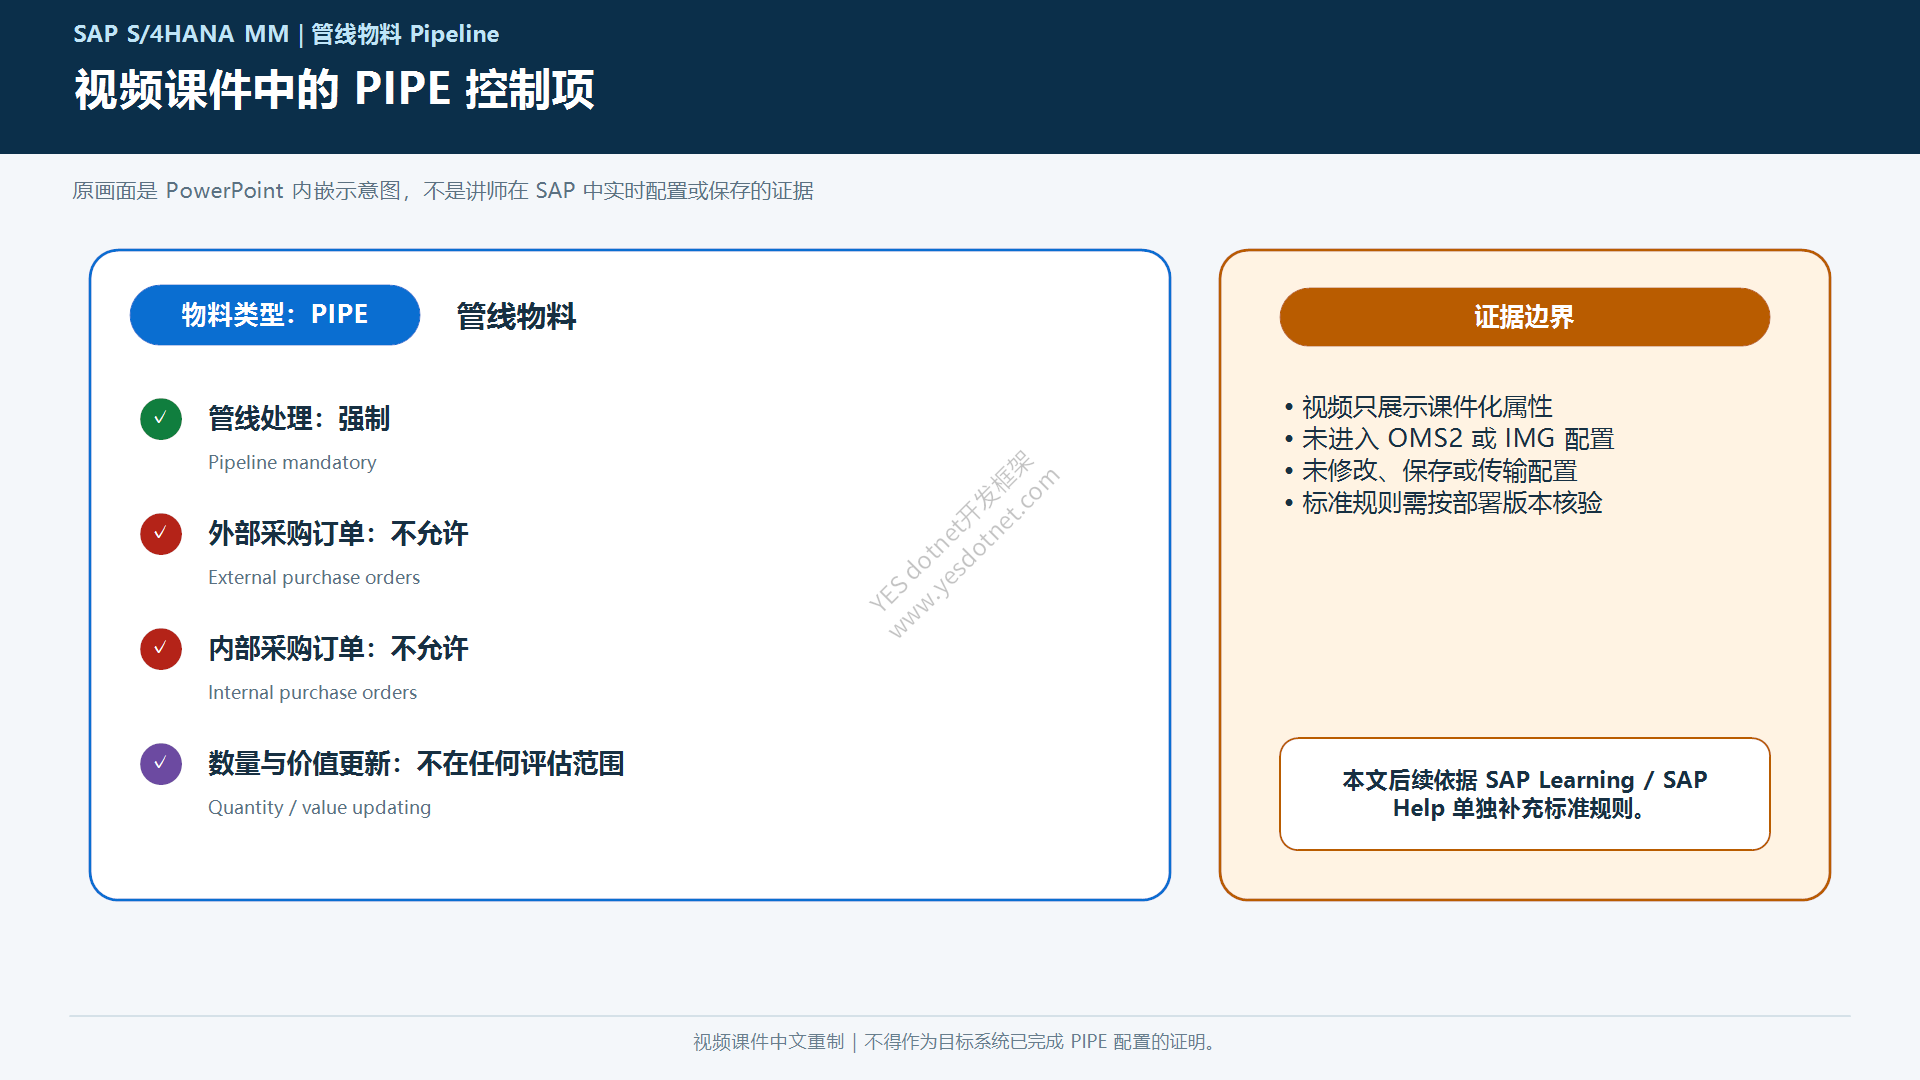Click the heading 外部采购订单：不允许
The image size is (1920, 1080).
[338, 533]
